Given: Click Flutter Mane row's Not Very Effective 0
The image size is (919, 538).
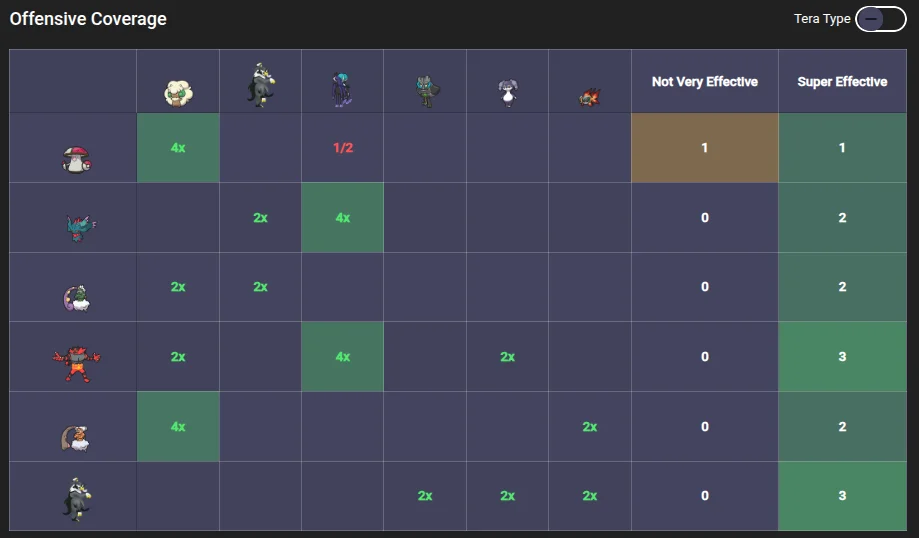Looking at the screenshot, I should click(704, 217).
